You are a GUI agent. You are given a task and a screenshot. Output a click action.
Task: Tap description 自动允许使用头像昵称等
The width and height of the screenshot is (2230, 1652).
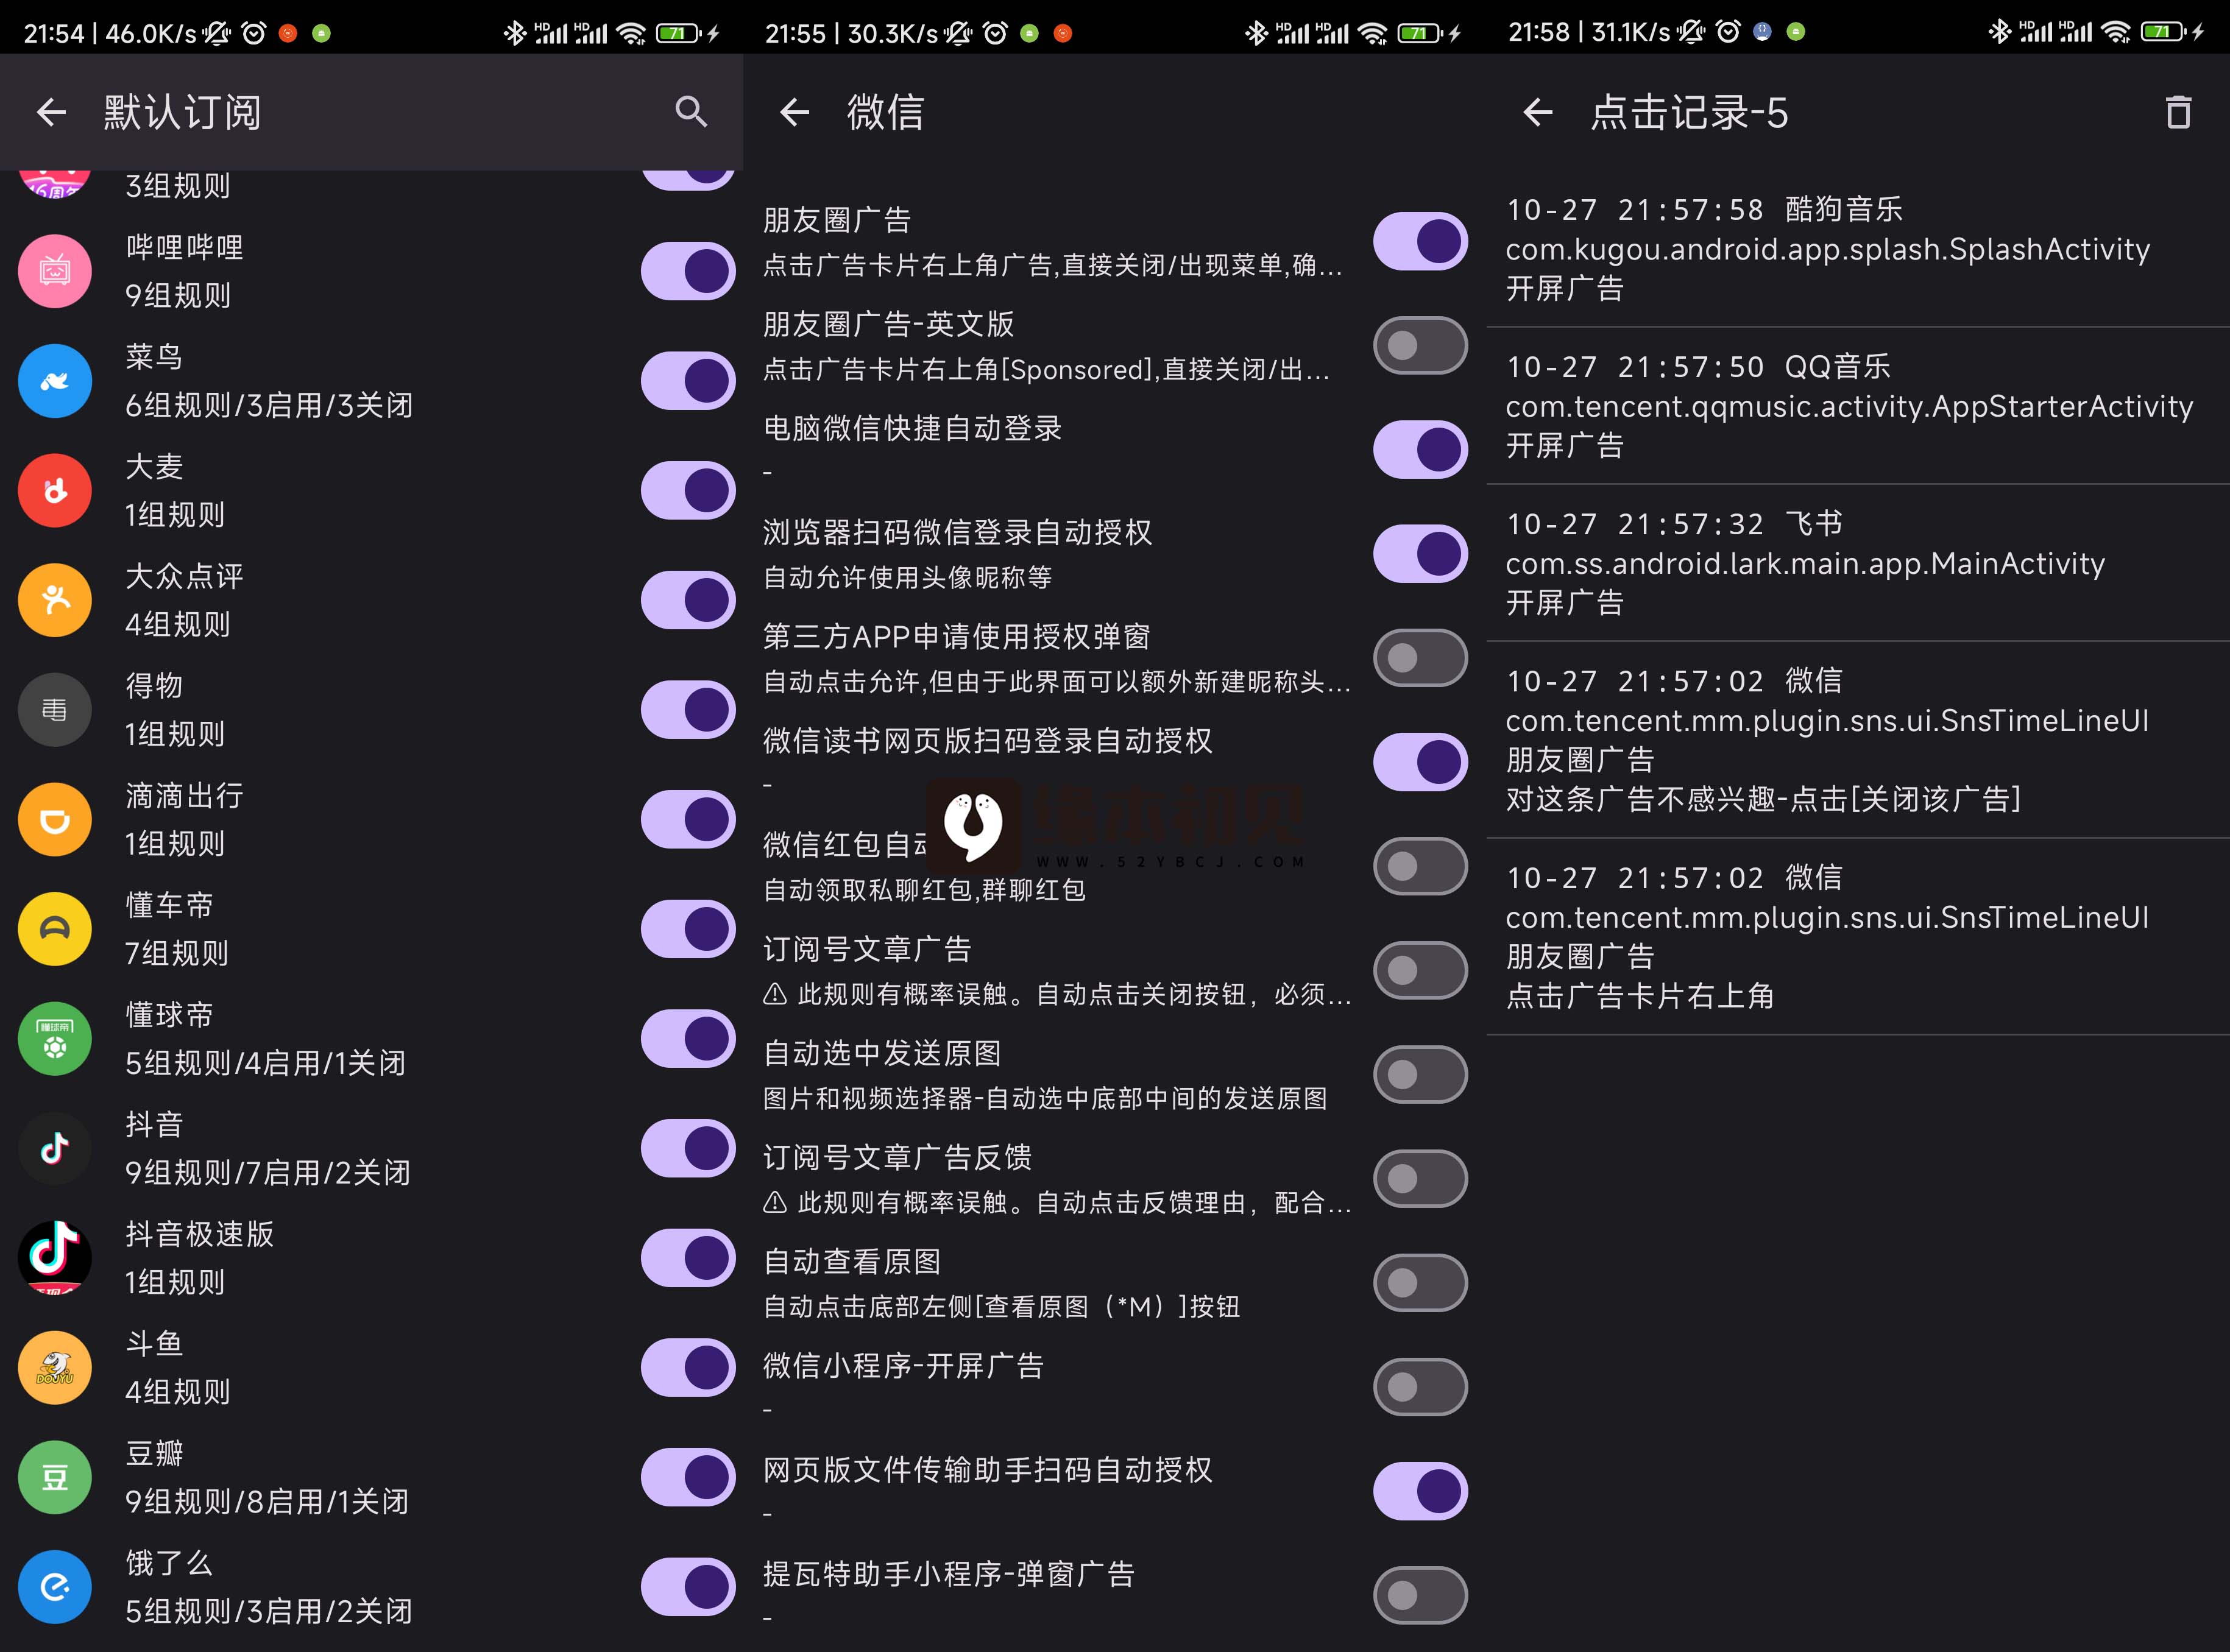908,578
